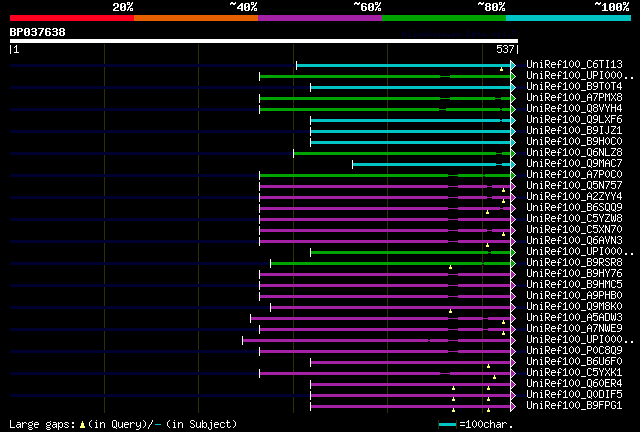The width and height of the screenshot is (640, 432).
Task: Open hit UniRef100_C6TI13
Action: point(574,65)
